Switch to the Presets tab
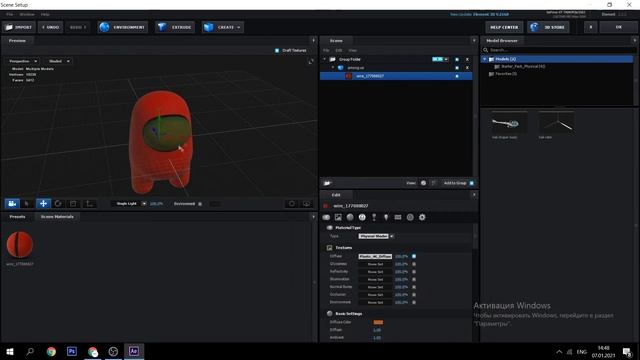 (17, 217)
